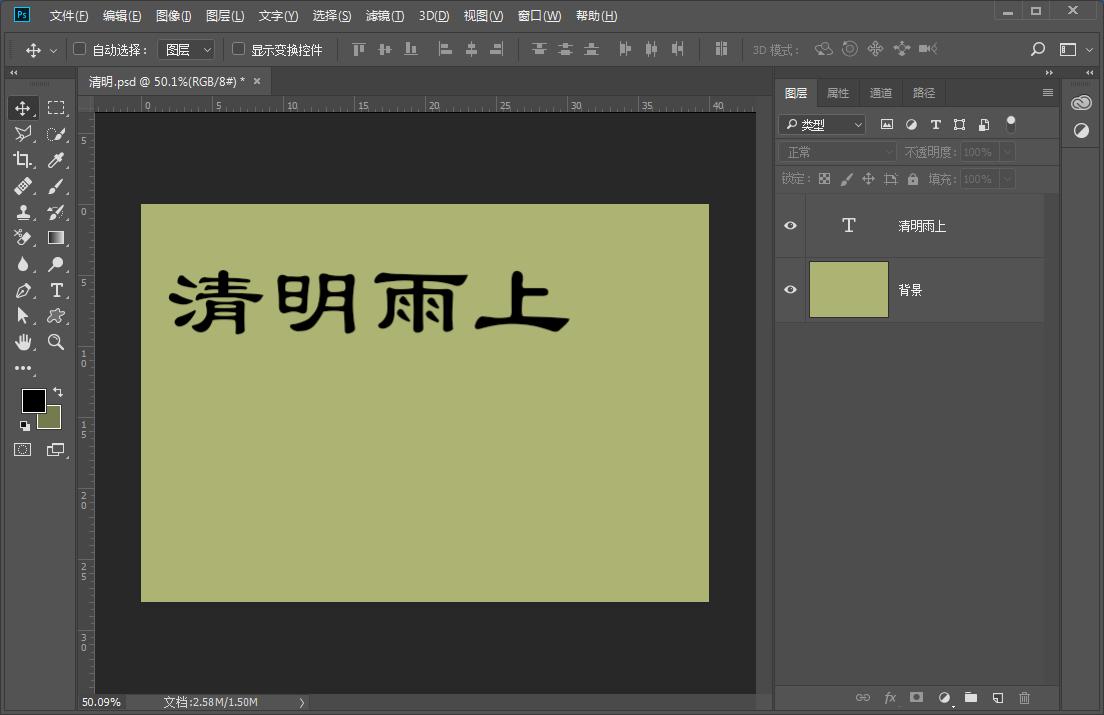Enable the 自动选择 checkbox
The width and height of the screenshot is (1104, 715).
[77, 48]
